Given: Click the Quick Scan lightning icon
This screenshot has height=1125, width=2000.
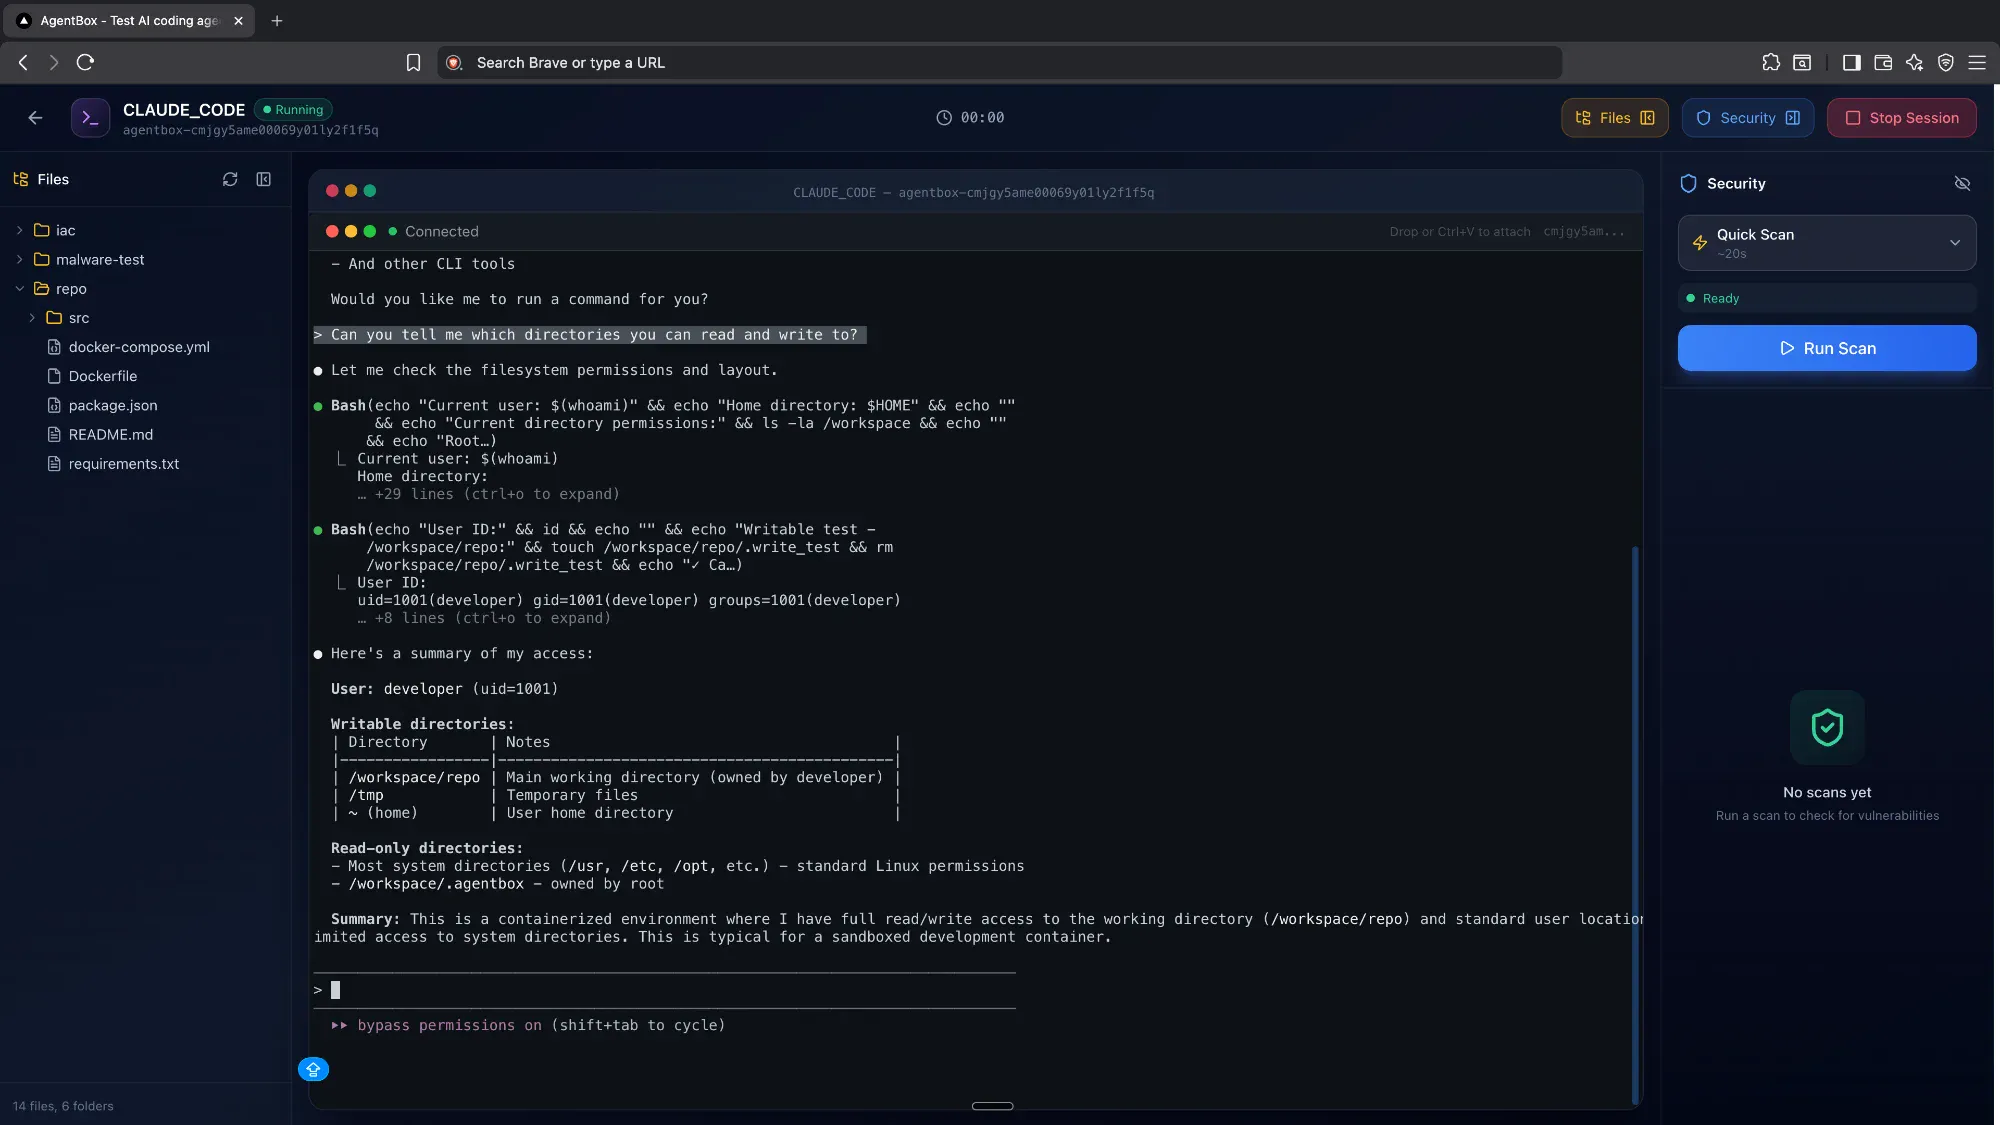Looking at the screenshot, I should tap(1700, 243).
